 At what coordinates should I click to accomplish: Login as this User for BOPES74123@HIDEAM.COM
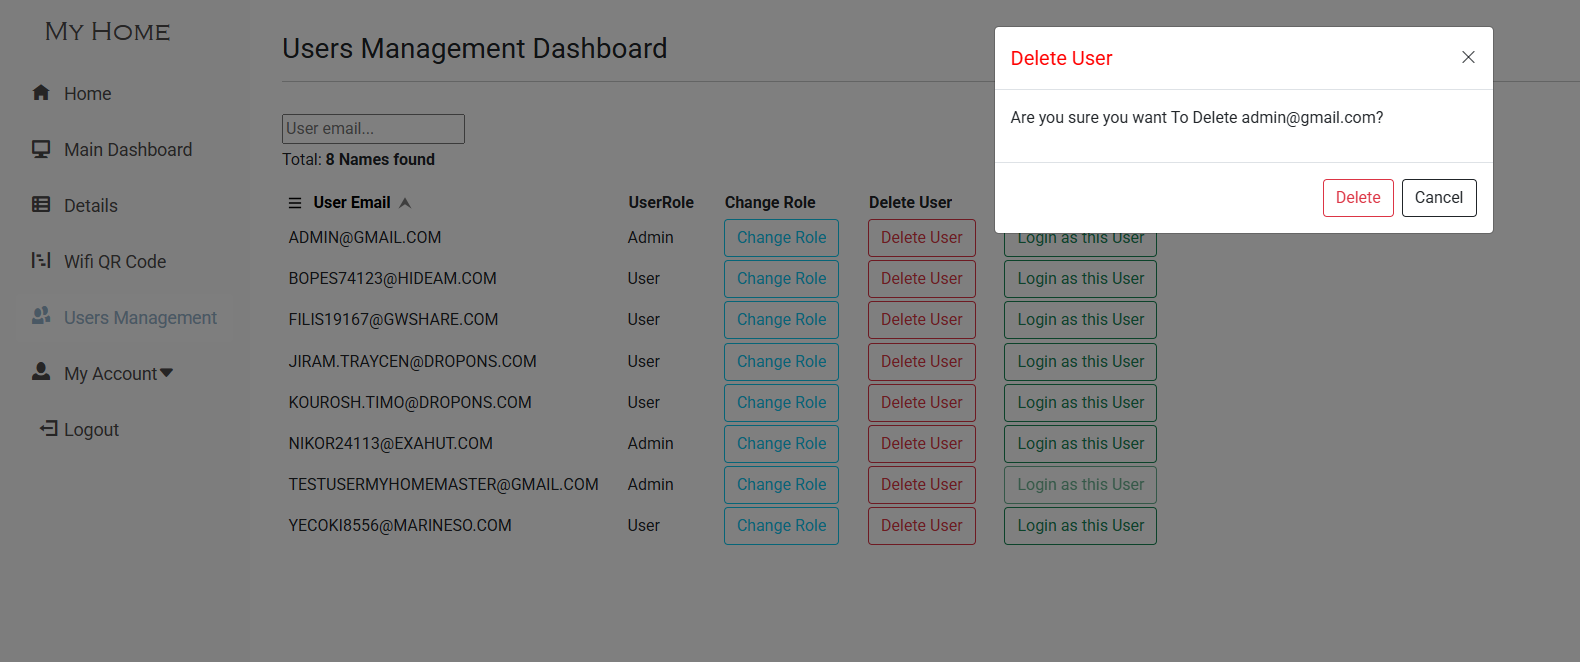pos(1080,279)
